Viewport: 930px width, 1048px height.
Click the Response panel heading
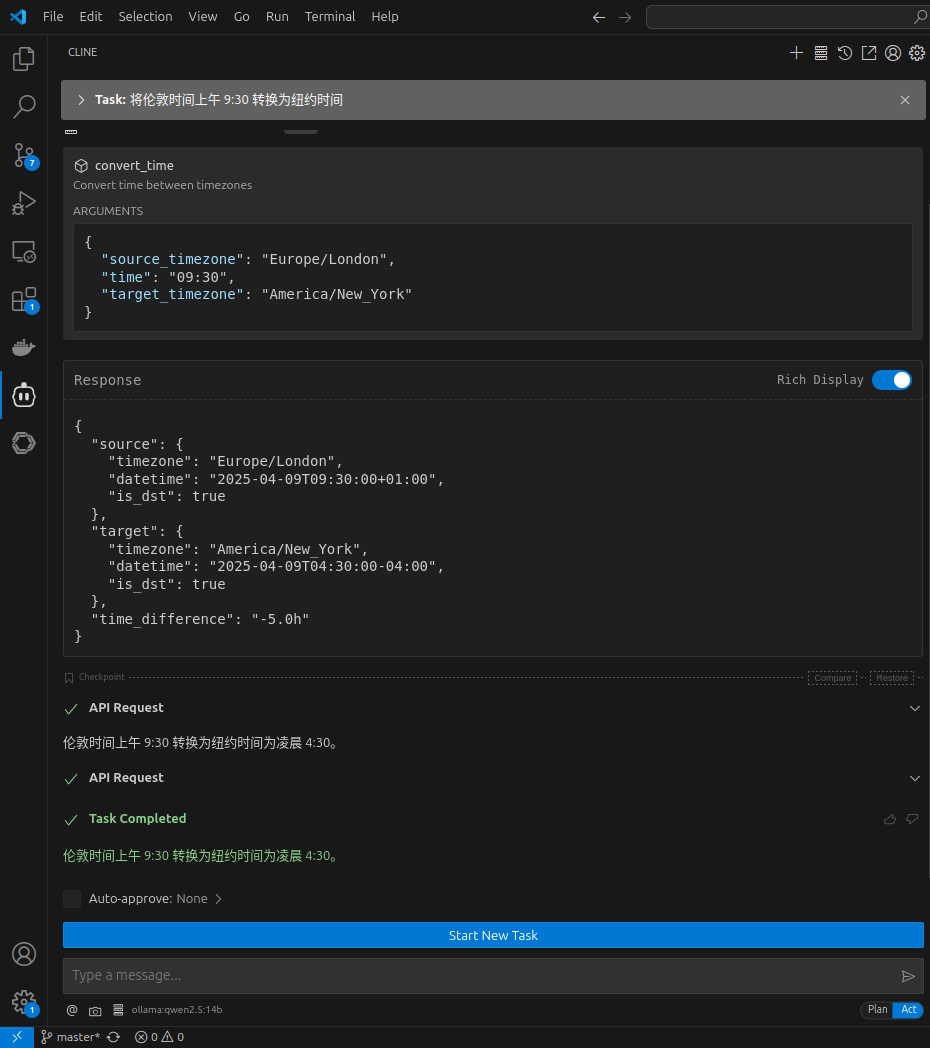coord(107,380)
